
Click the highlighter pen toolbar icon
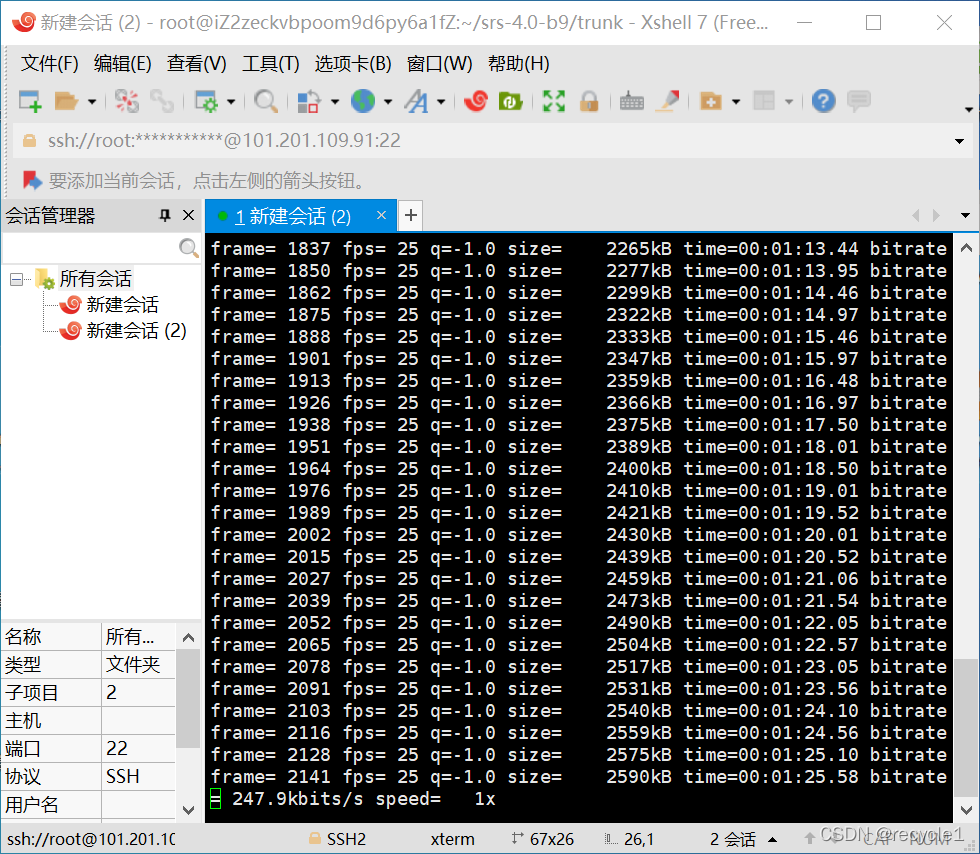[x=668, y=101]
